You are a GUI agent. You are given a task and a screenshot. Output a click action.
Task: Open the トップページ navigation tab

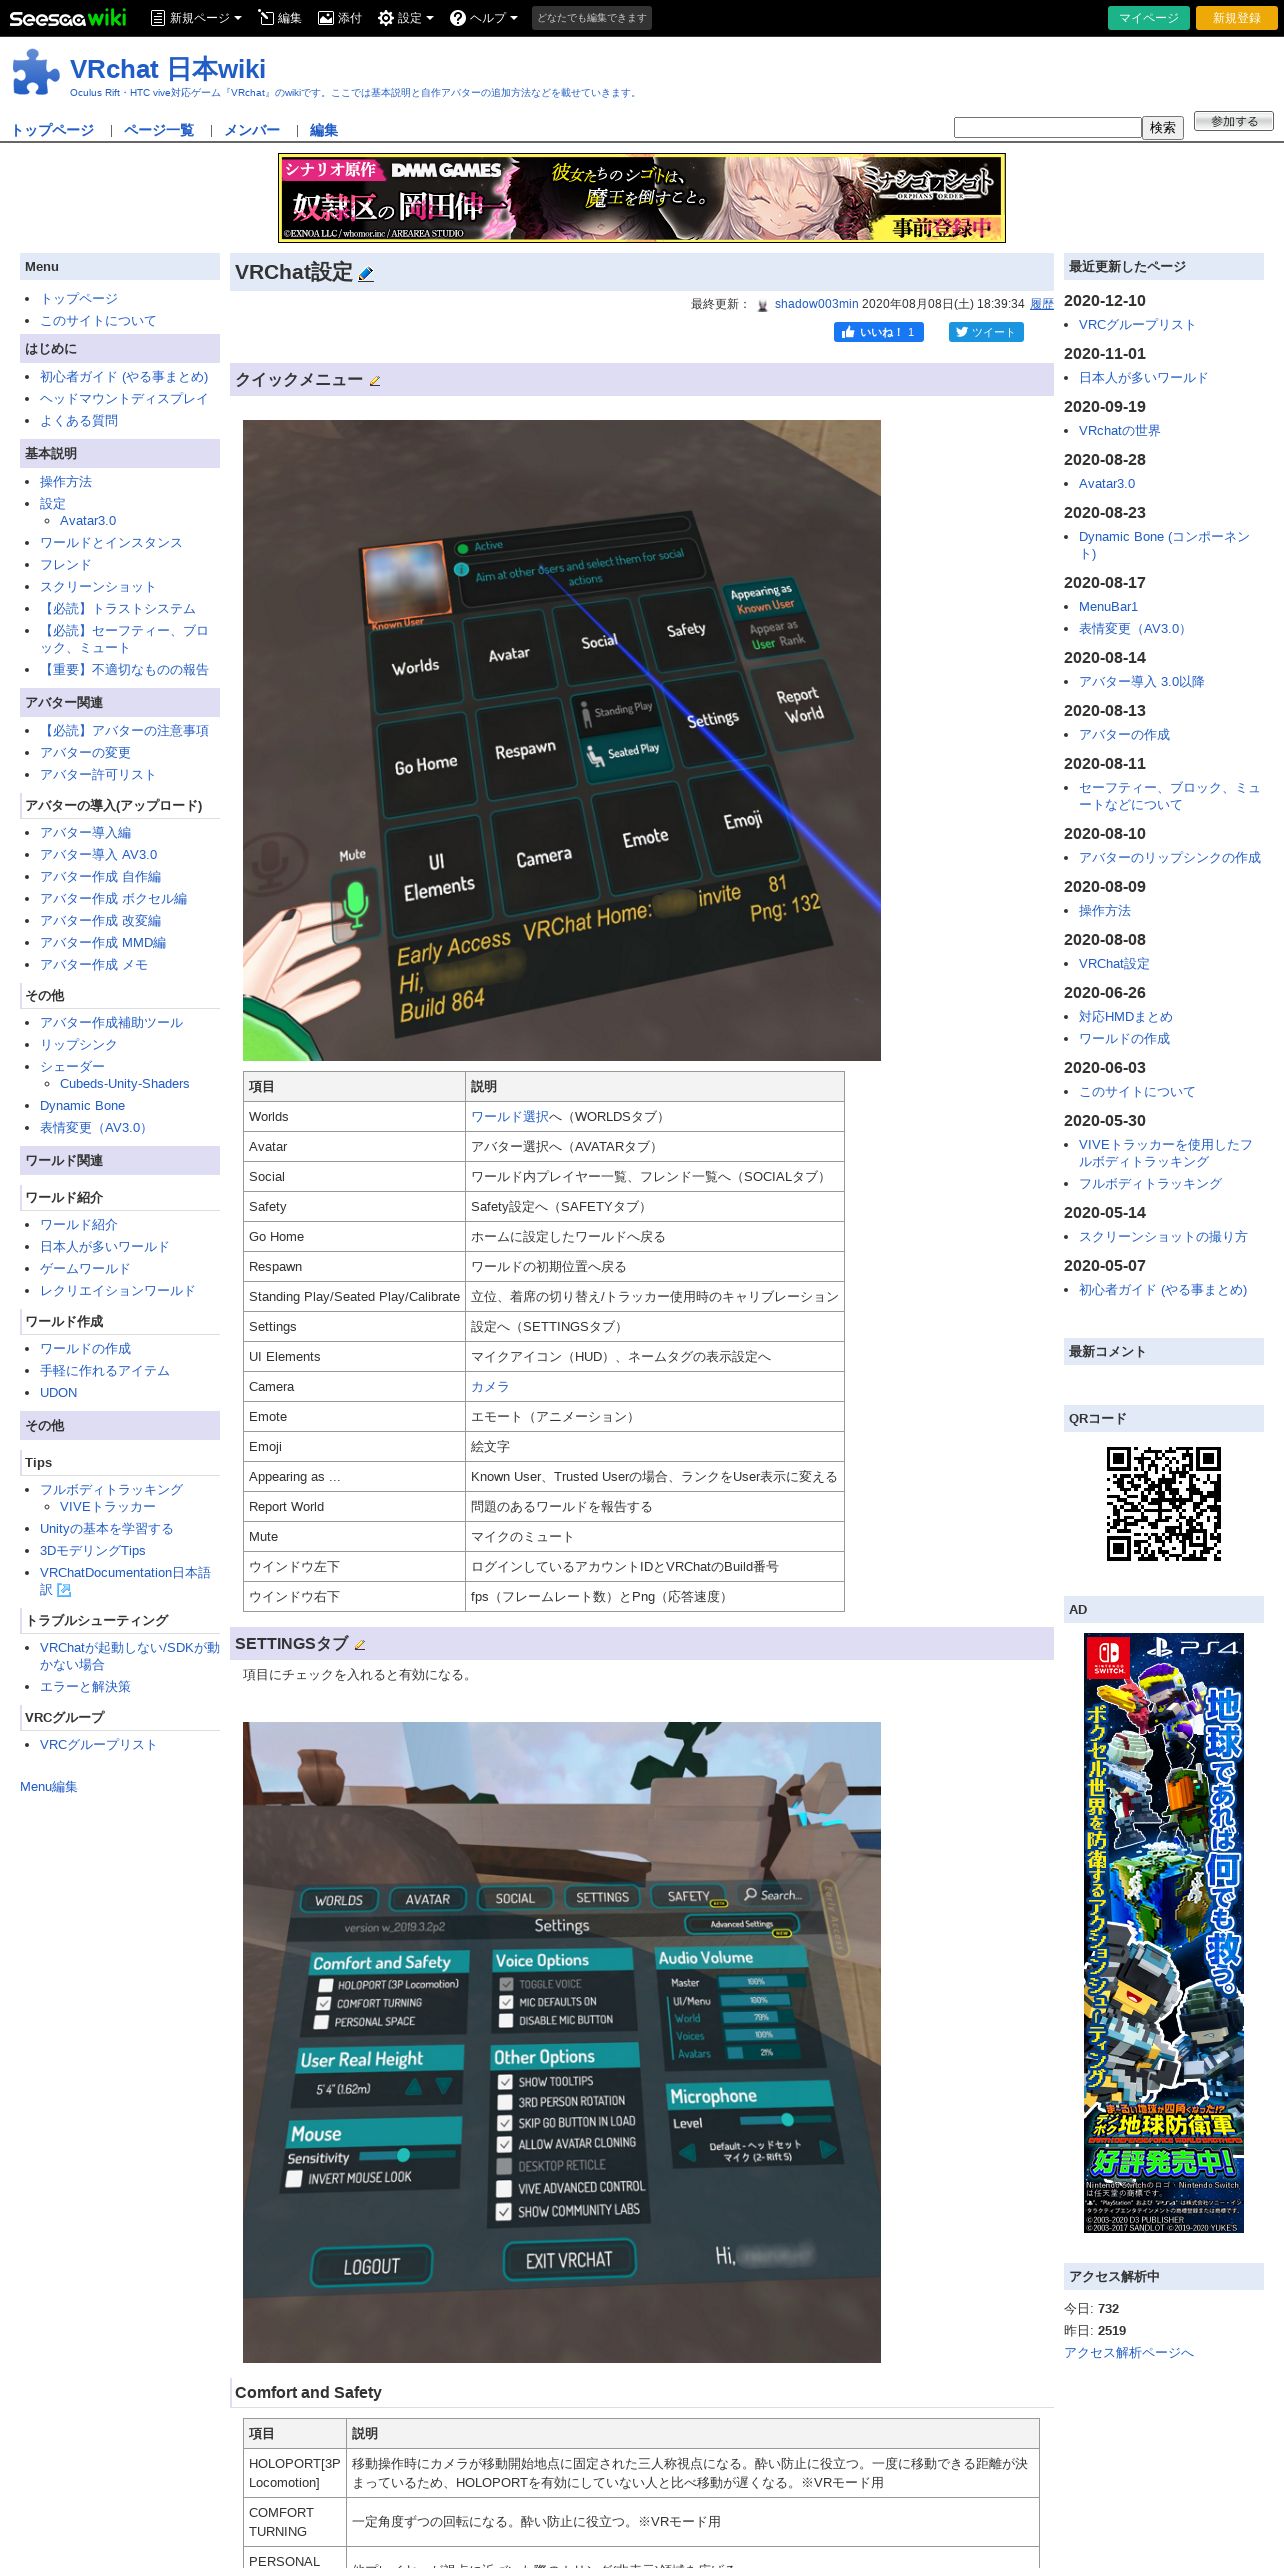tap(53, 130)
